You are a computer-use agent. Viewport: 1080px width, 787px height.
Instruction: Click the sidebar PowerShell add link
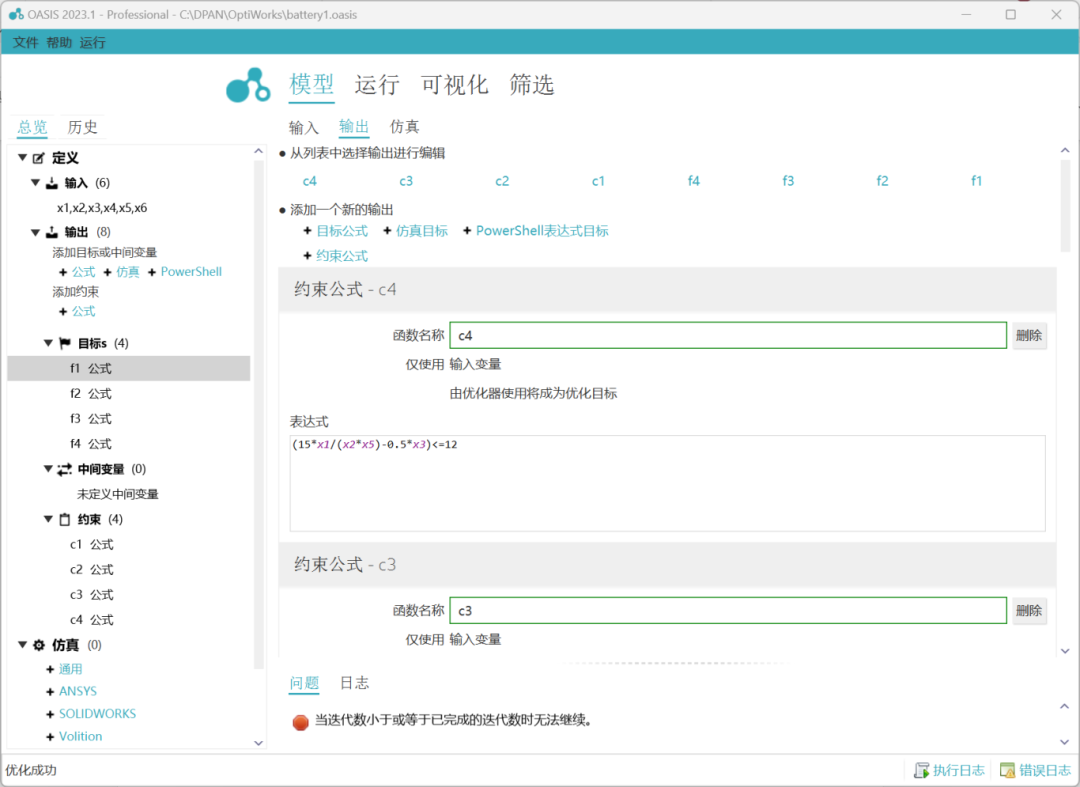[191, 272]
